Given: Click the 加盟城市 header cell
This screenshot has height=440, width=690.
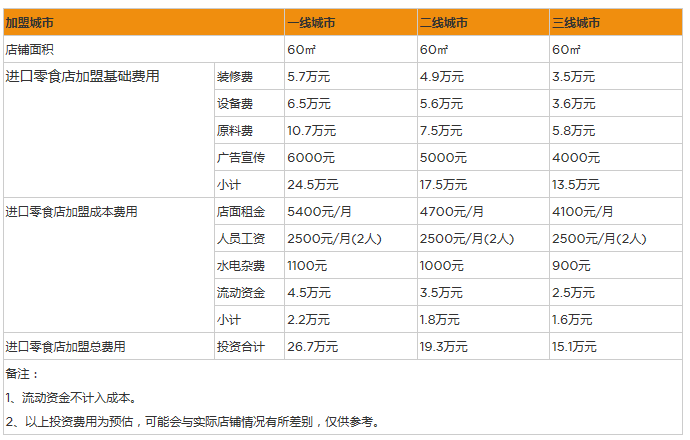Looking at the screenshot, I should 29,22.
